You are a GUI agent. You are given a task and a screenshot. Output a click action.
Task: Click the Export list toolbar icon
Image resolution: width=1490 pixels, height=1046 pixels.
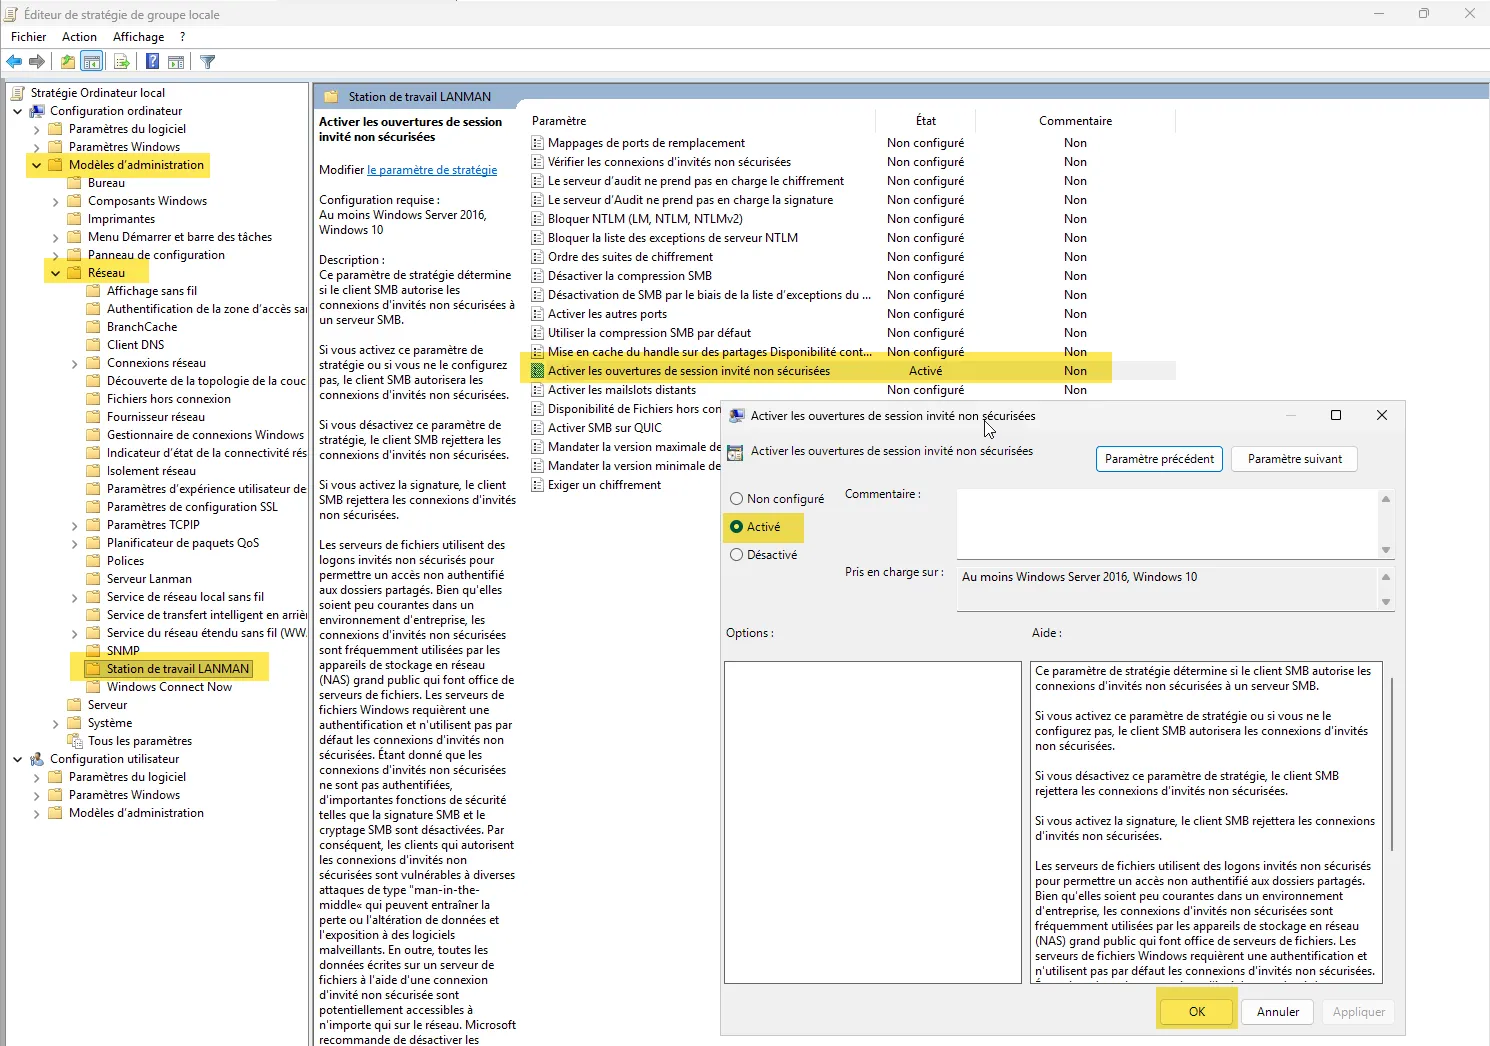tap(121, 62)
